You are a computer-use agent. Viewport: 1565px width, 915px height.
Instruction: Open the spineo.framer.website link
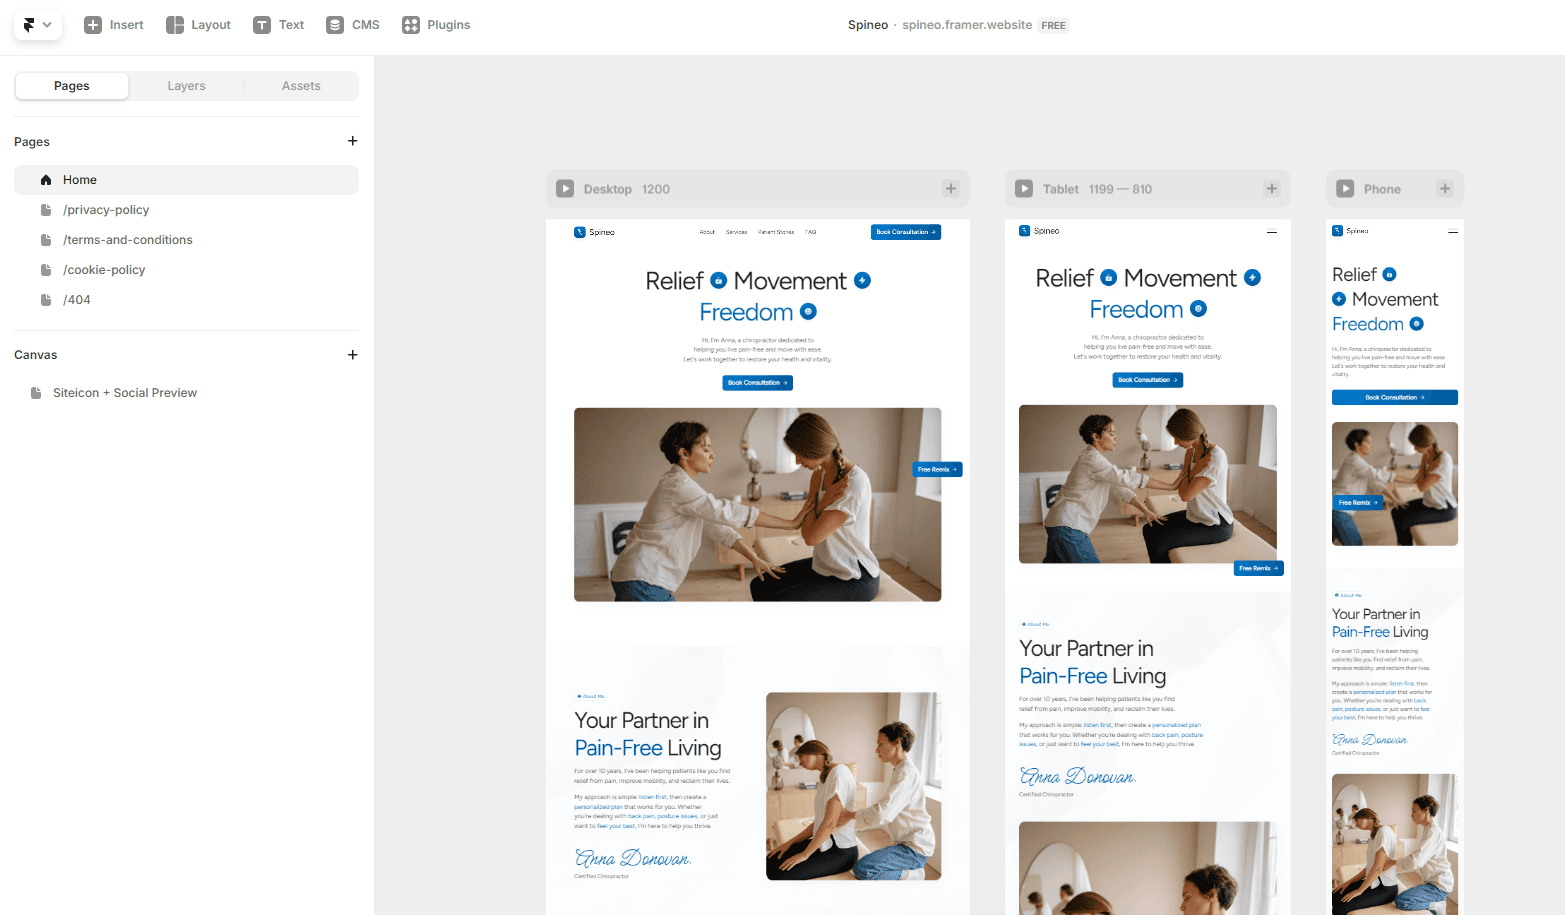tap(967, 25)
